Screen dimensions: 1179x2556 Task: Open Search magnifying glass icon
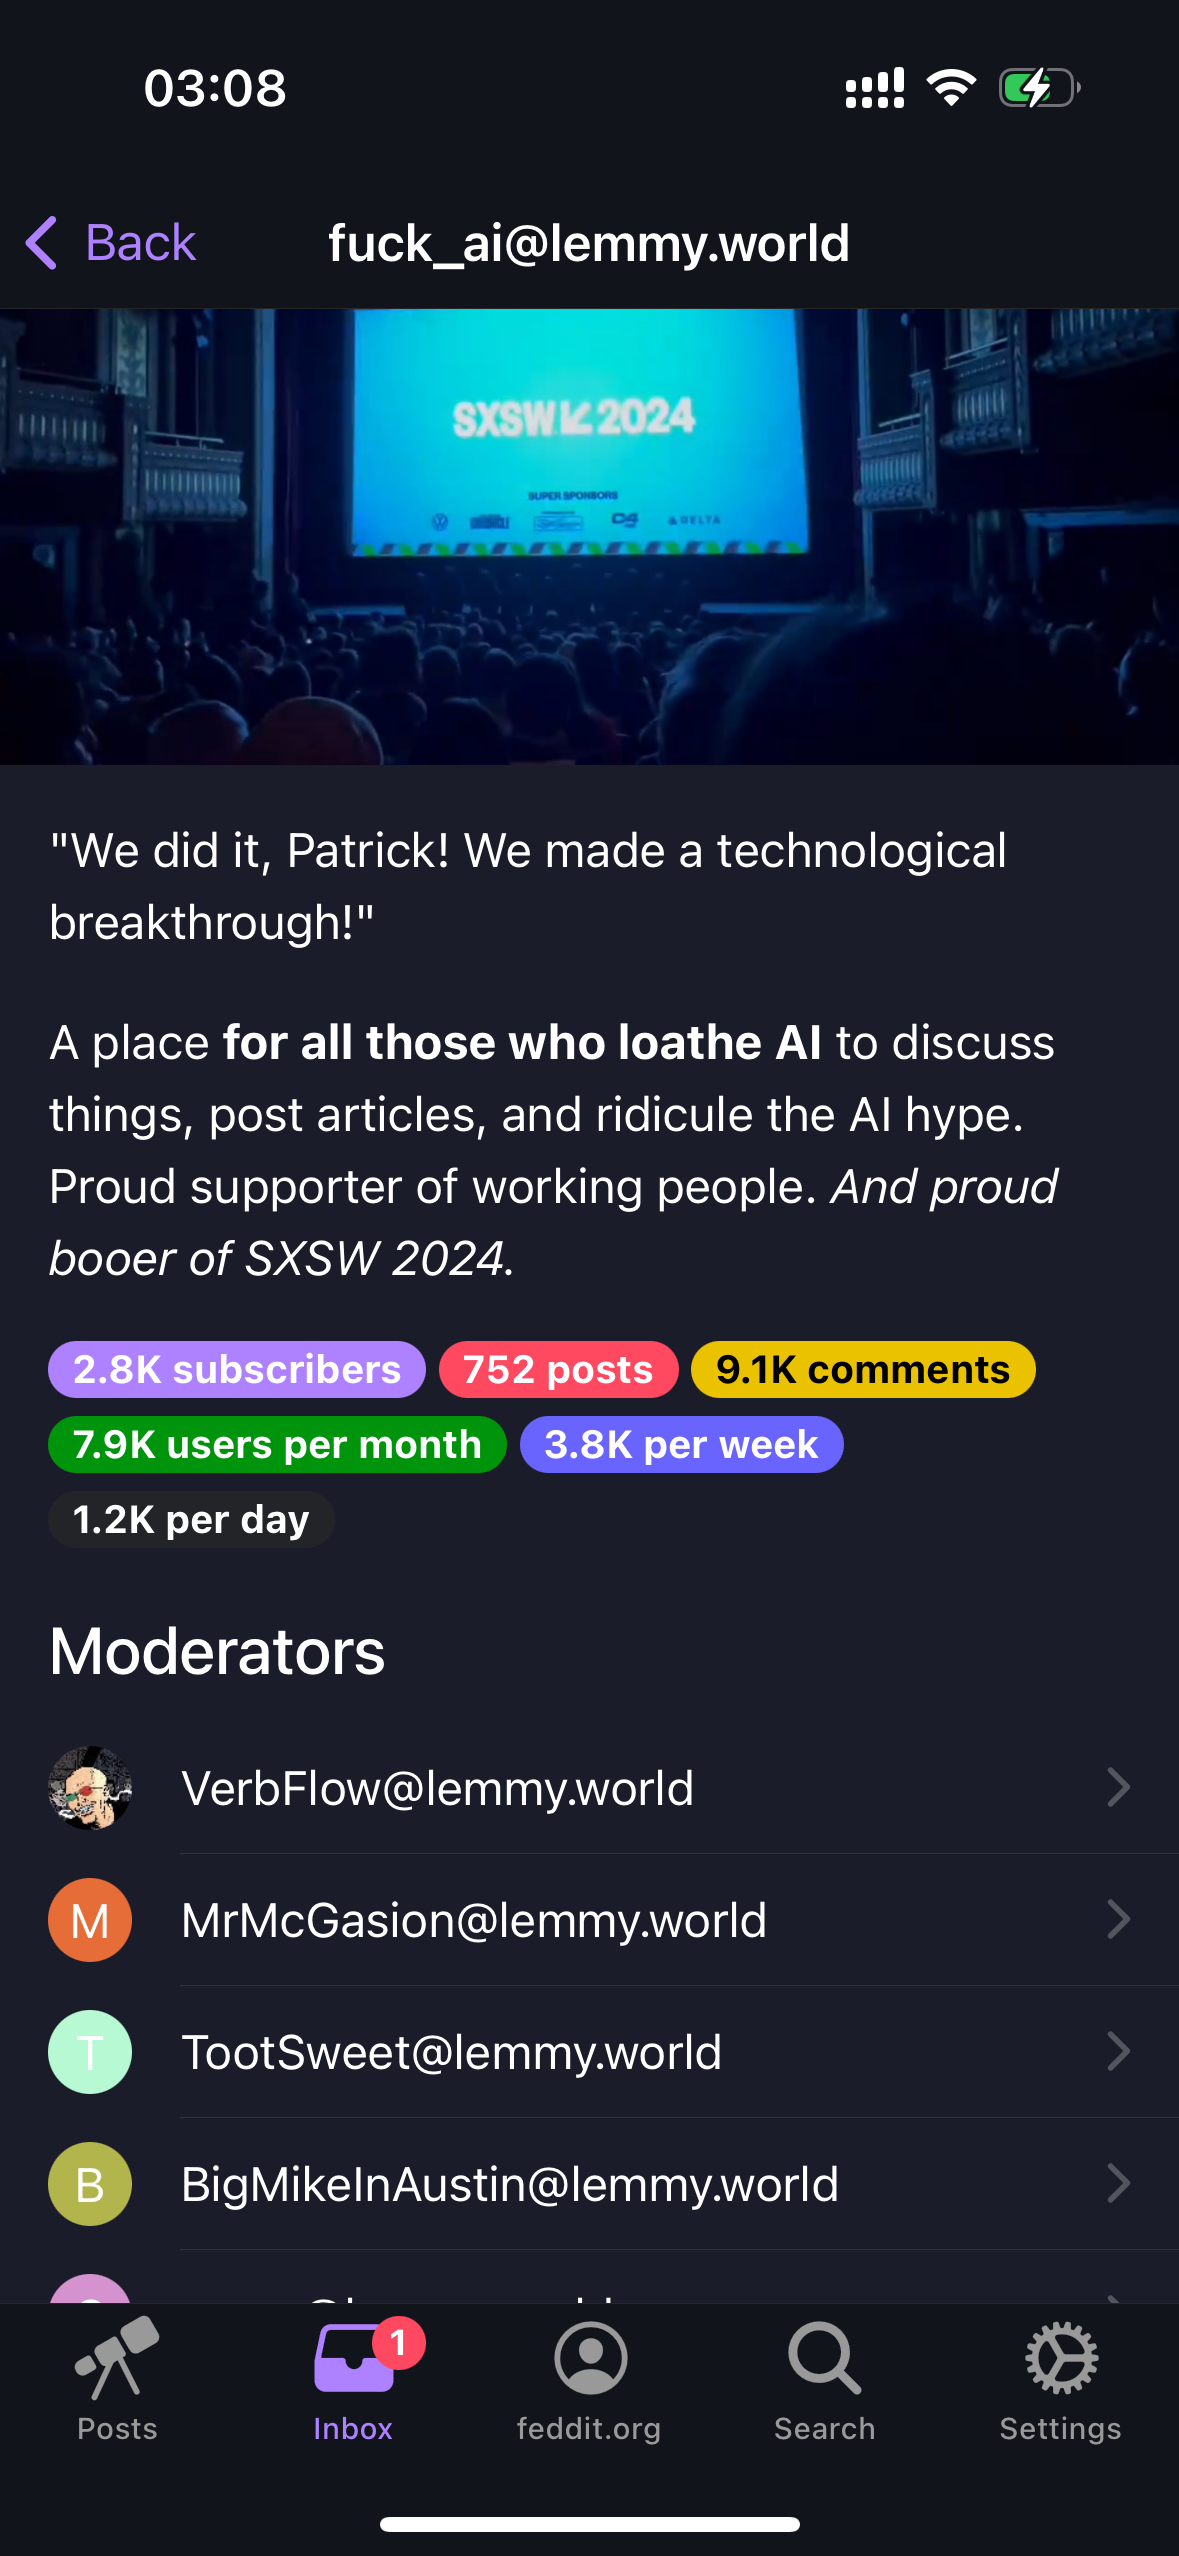coord(824,2358)
